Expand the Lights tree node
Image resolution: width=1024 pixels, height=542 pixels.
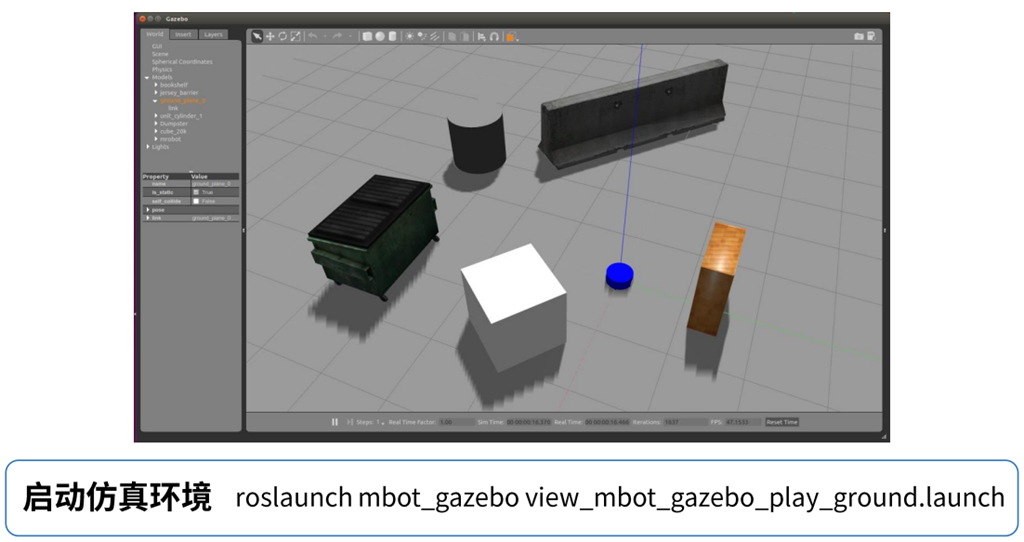148,147
